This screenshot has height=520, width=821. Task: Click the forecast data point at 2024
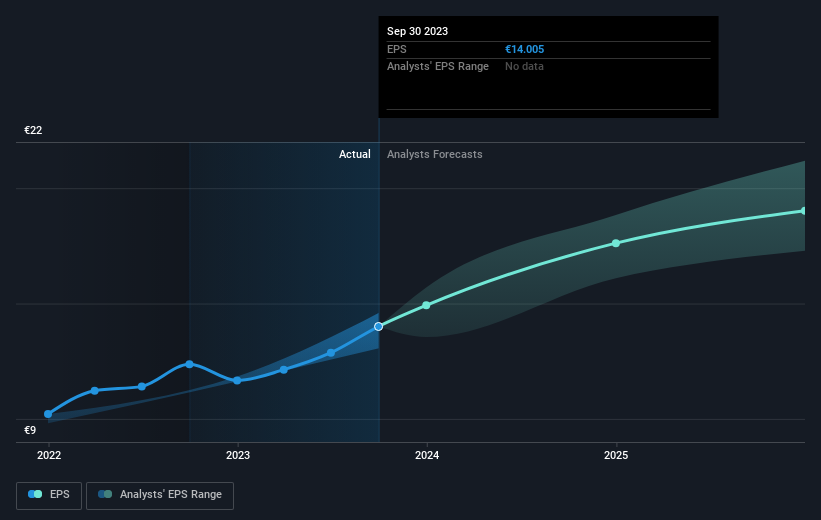[x=426, y=305]
